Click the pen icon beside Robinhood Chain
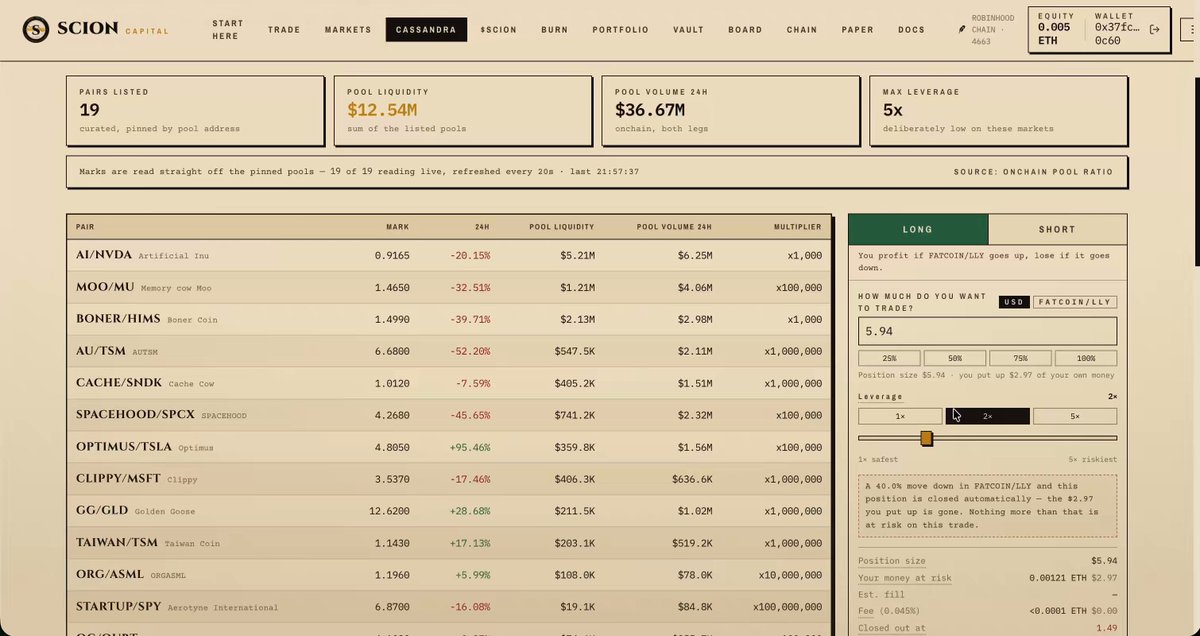This screenshot has height=636, width=1200. click(962, 30)
